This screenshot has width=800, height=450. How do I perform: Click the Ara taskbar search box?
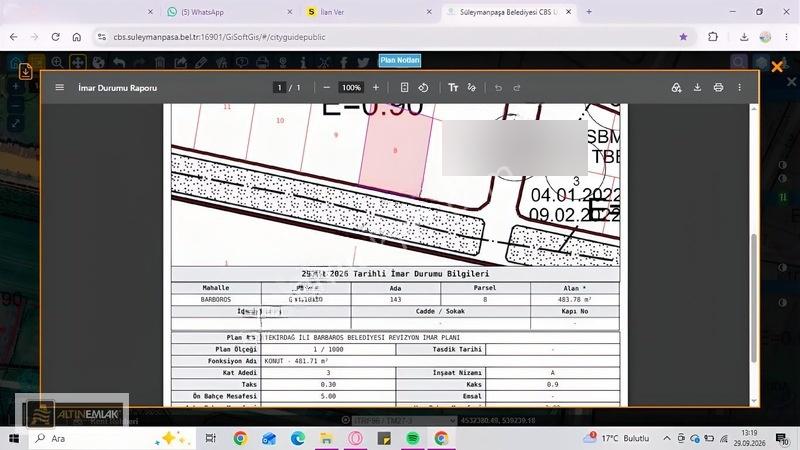[112, 438]
